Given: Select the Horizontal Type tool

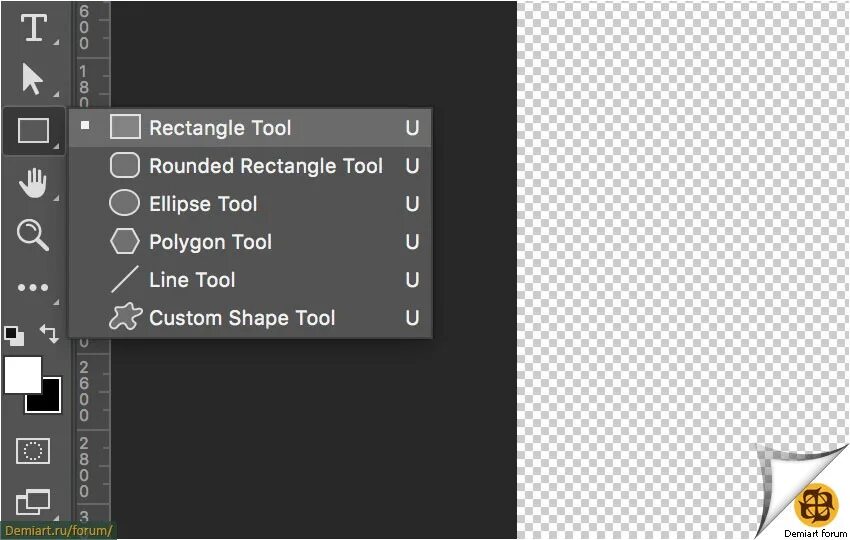Looking at the screenshot, I should click(x=34, y=28).
